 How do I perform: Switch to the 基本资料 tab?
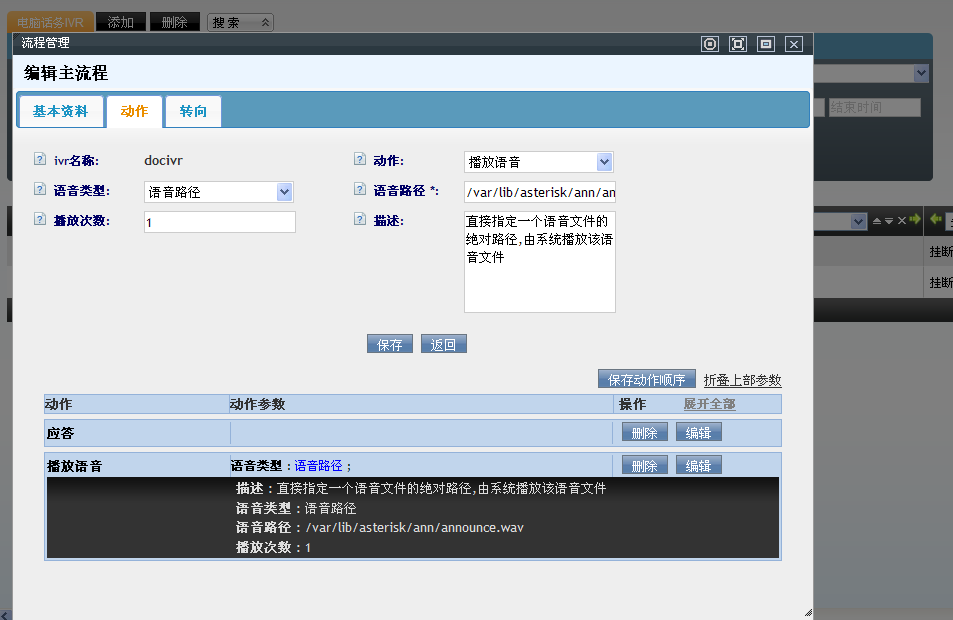pyautogui.click(x=60, y=112)
